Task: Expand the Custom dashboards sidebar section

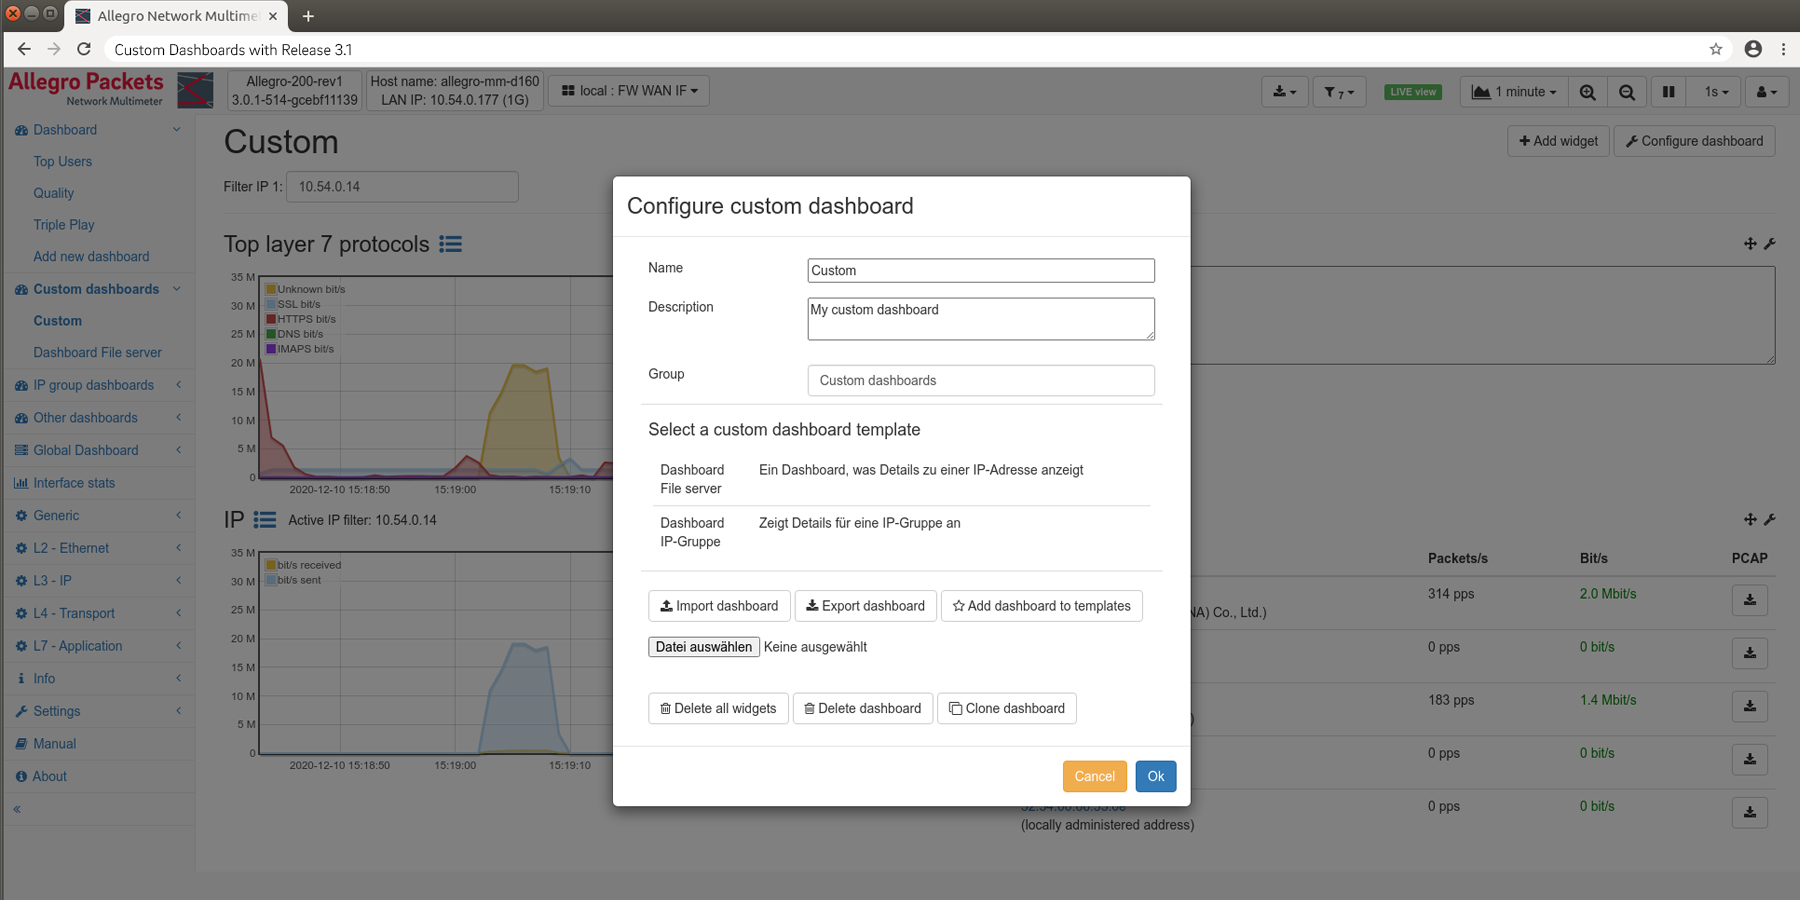Action: point(95,289)
